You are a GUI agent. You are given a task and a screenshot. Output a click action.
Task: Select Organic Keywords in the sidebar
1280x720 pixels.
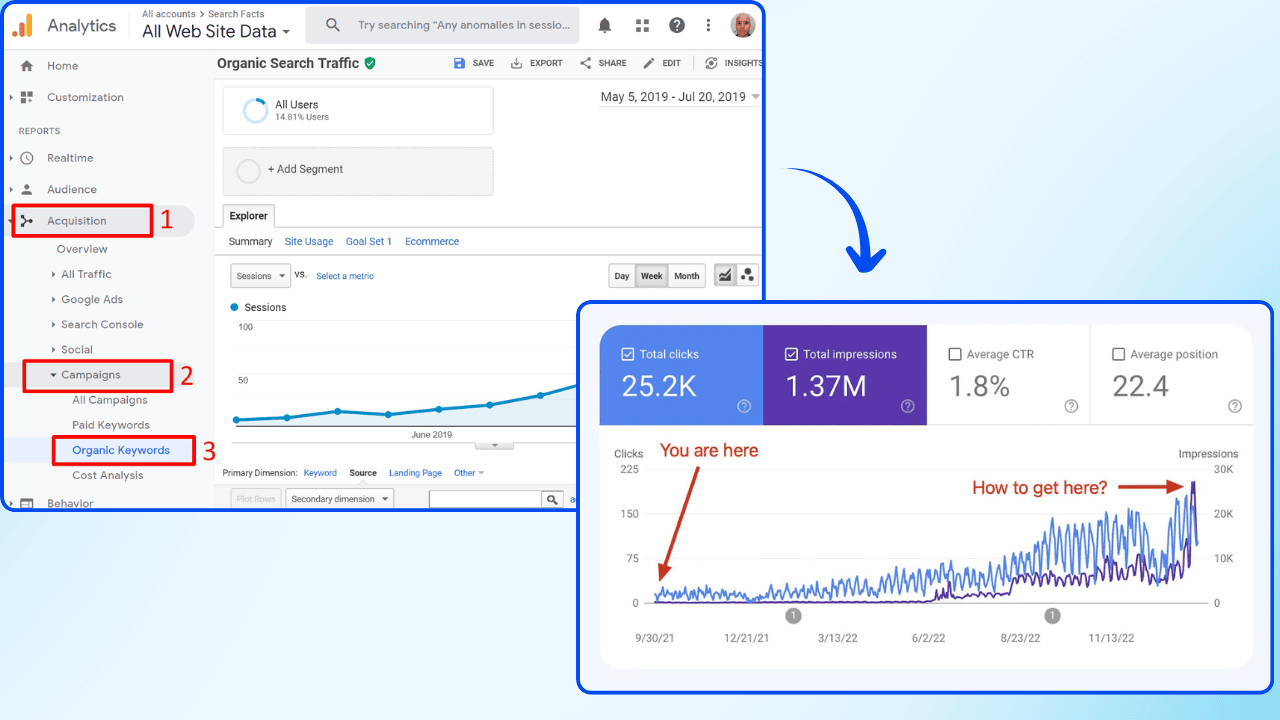point(121,450)
